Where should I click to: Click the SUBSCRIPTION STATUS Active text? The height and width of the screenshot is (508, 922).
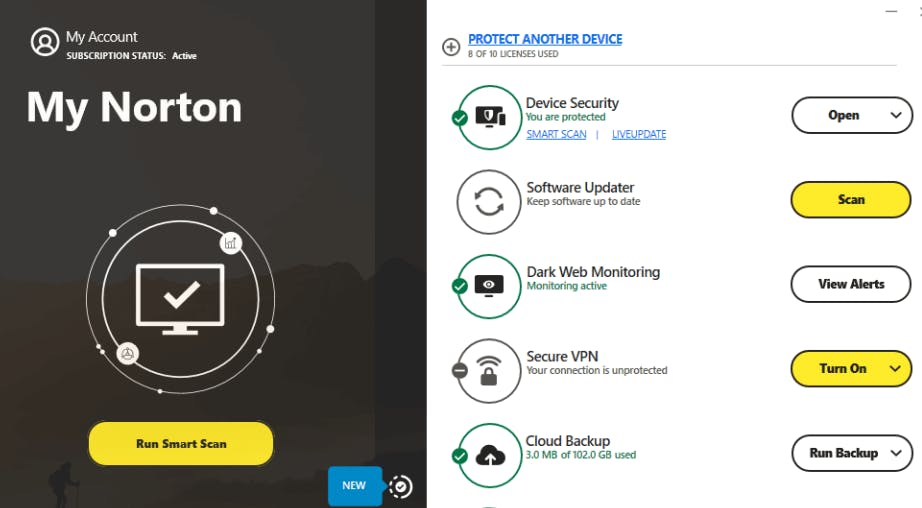(x=132, y=56)
